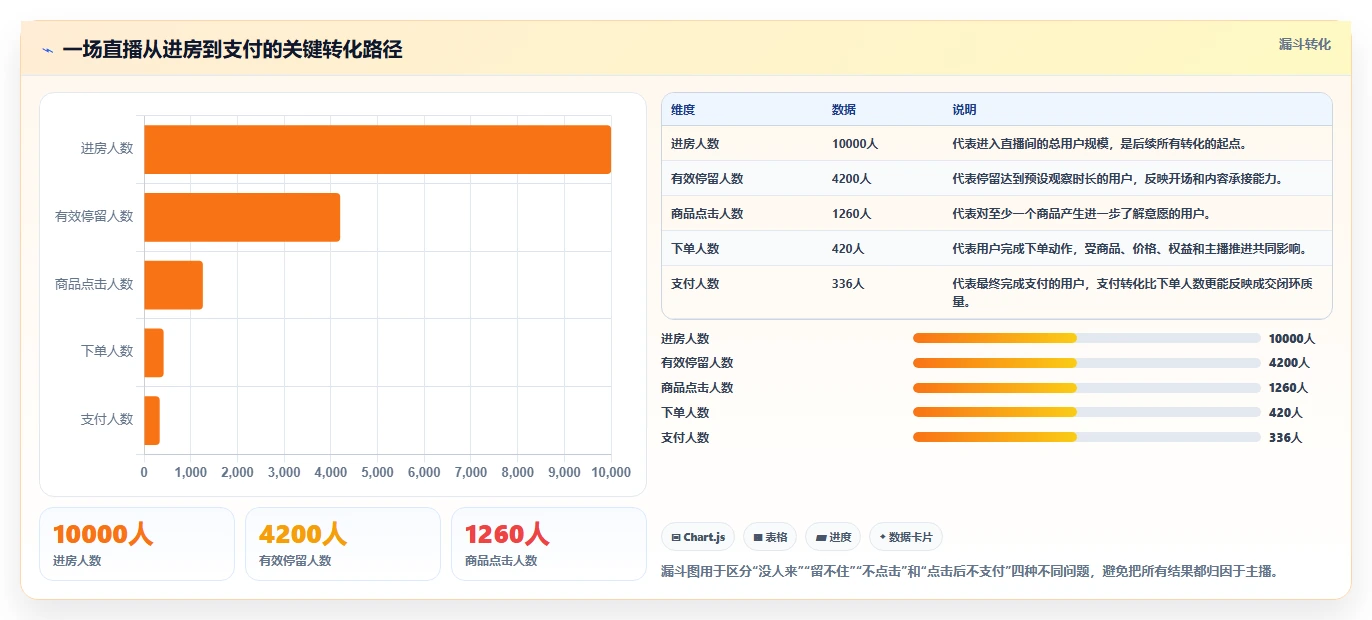Select the Chart.js chip
Viewport: 1372px width, 620px height.
[698, 537]
